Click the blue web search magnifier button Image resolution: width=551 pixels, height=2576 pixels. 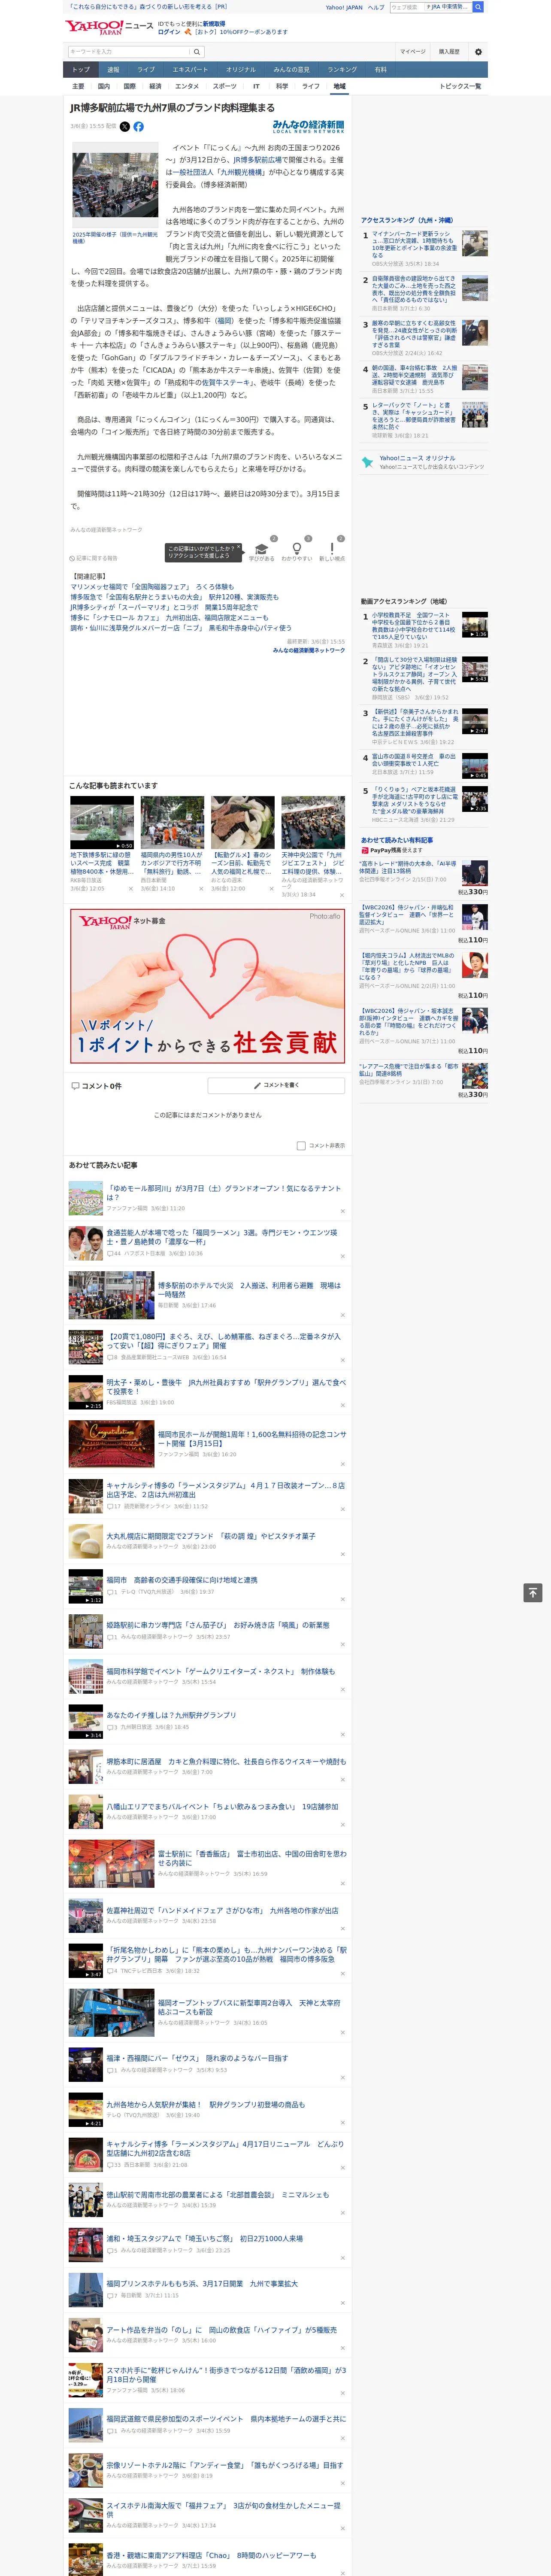tap(478, 7)
